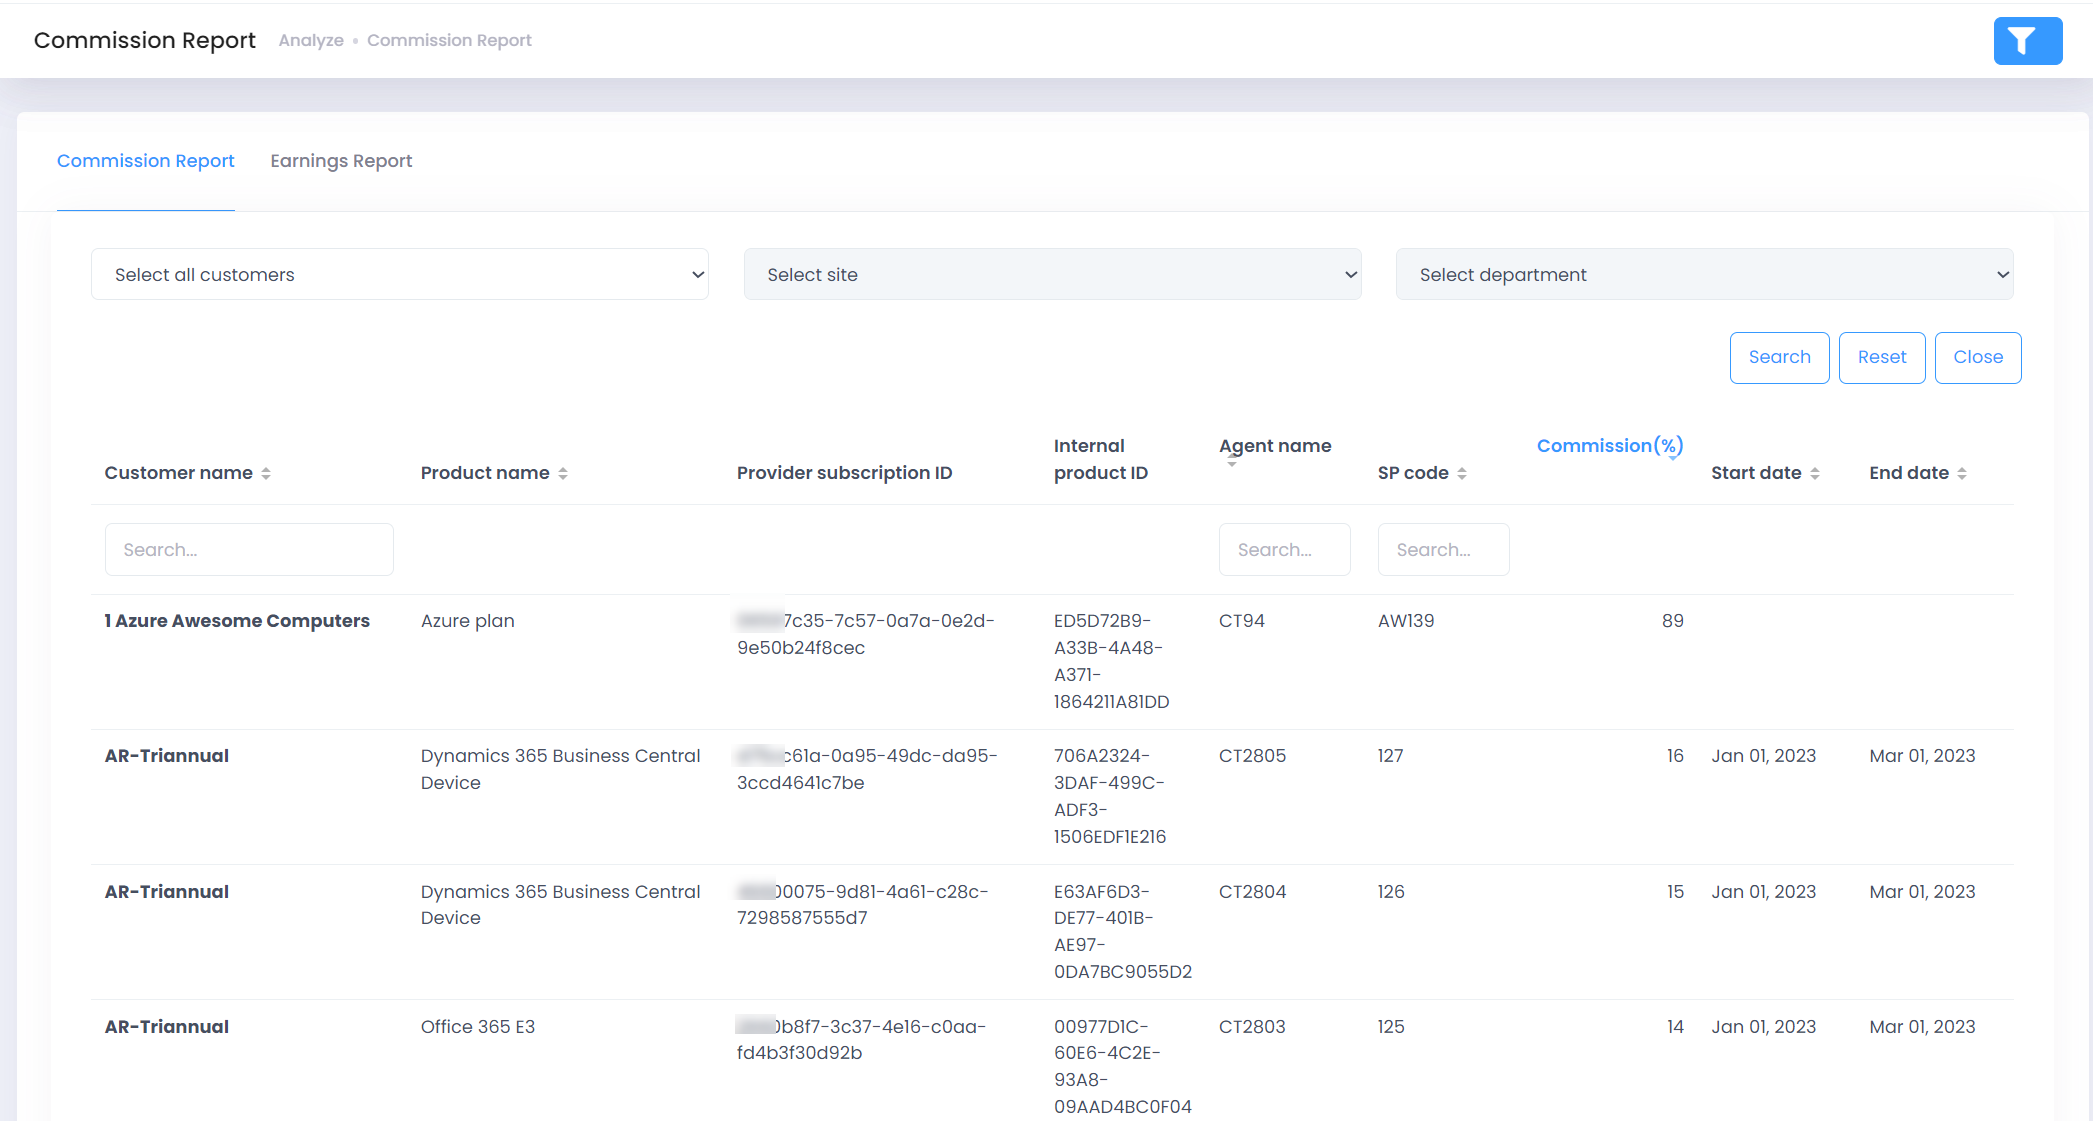Open the blue filter funnel button
2093x1121 pixels.
coord(2027,41)
